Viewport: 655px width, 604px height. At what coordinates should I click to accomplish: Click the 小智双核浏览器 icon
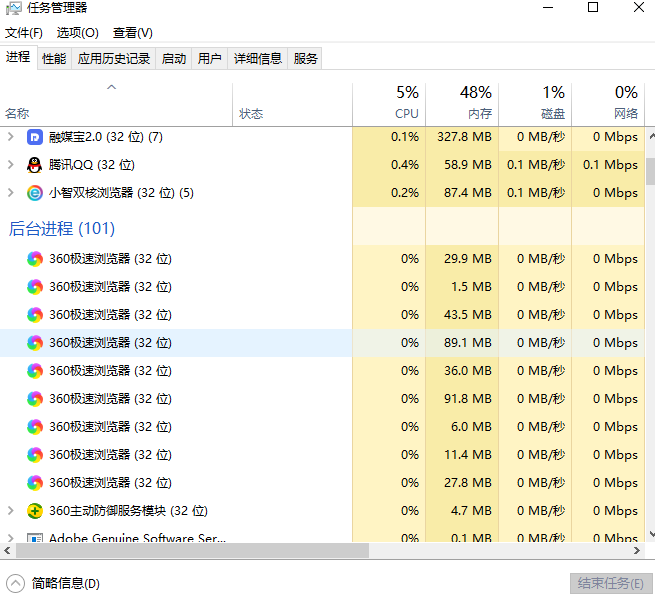(35, 193)
